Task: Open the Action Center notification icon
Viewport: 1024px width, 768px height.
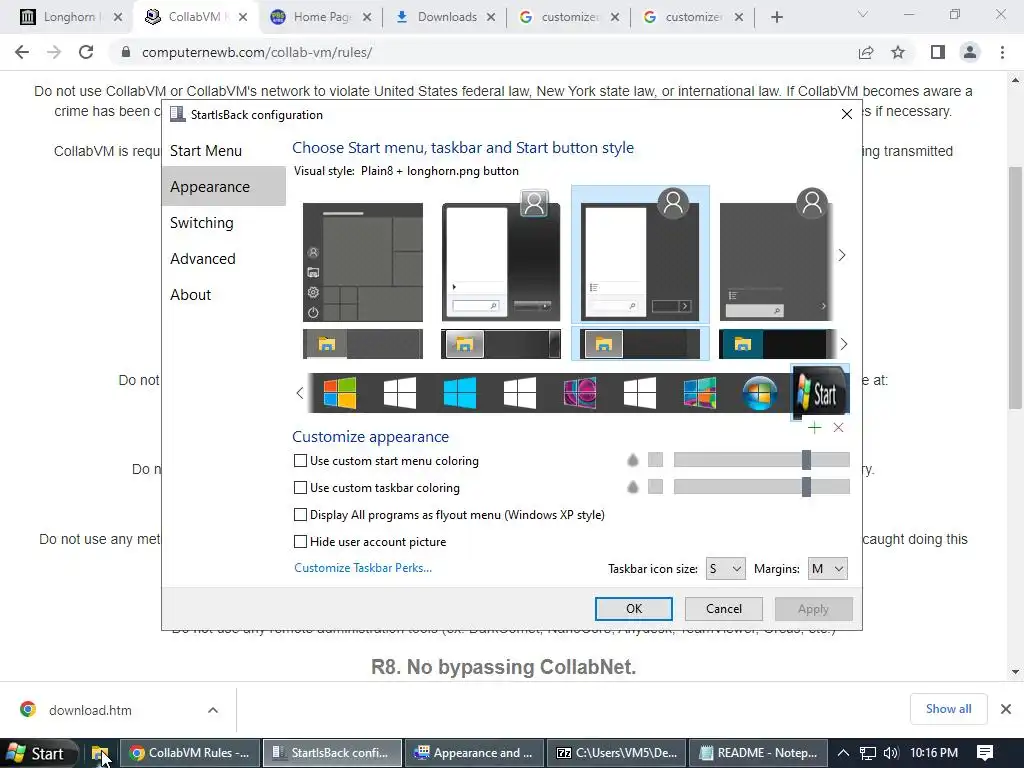Action: click(985, 753)
